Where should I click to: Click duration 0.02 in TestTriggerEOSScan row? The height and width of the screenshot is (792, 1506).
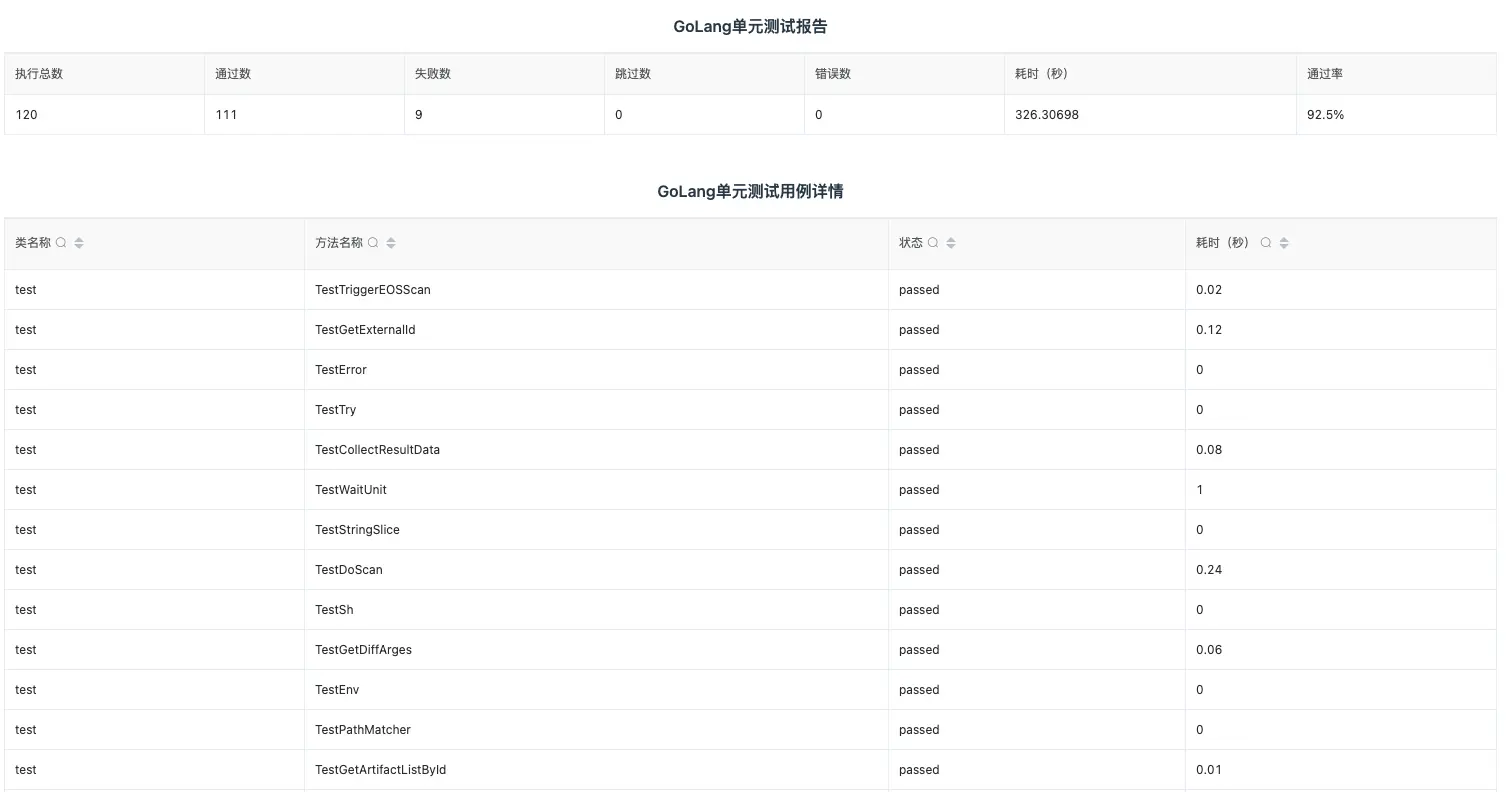[x=1209, y=290]
